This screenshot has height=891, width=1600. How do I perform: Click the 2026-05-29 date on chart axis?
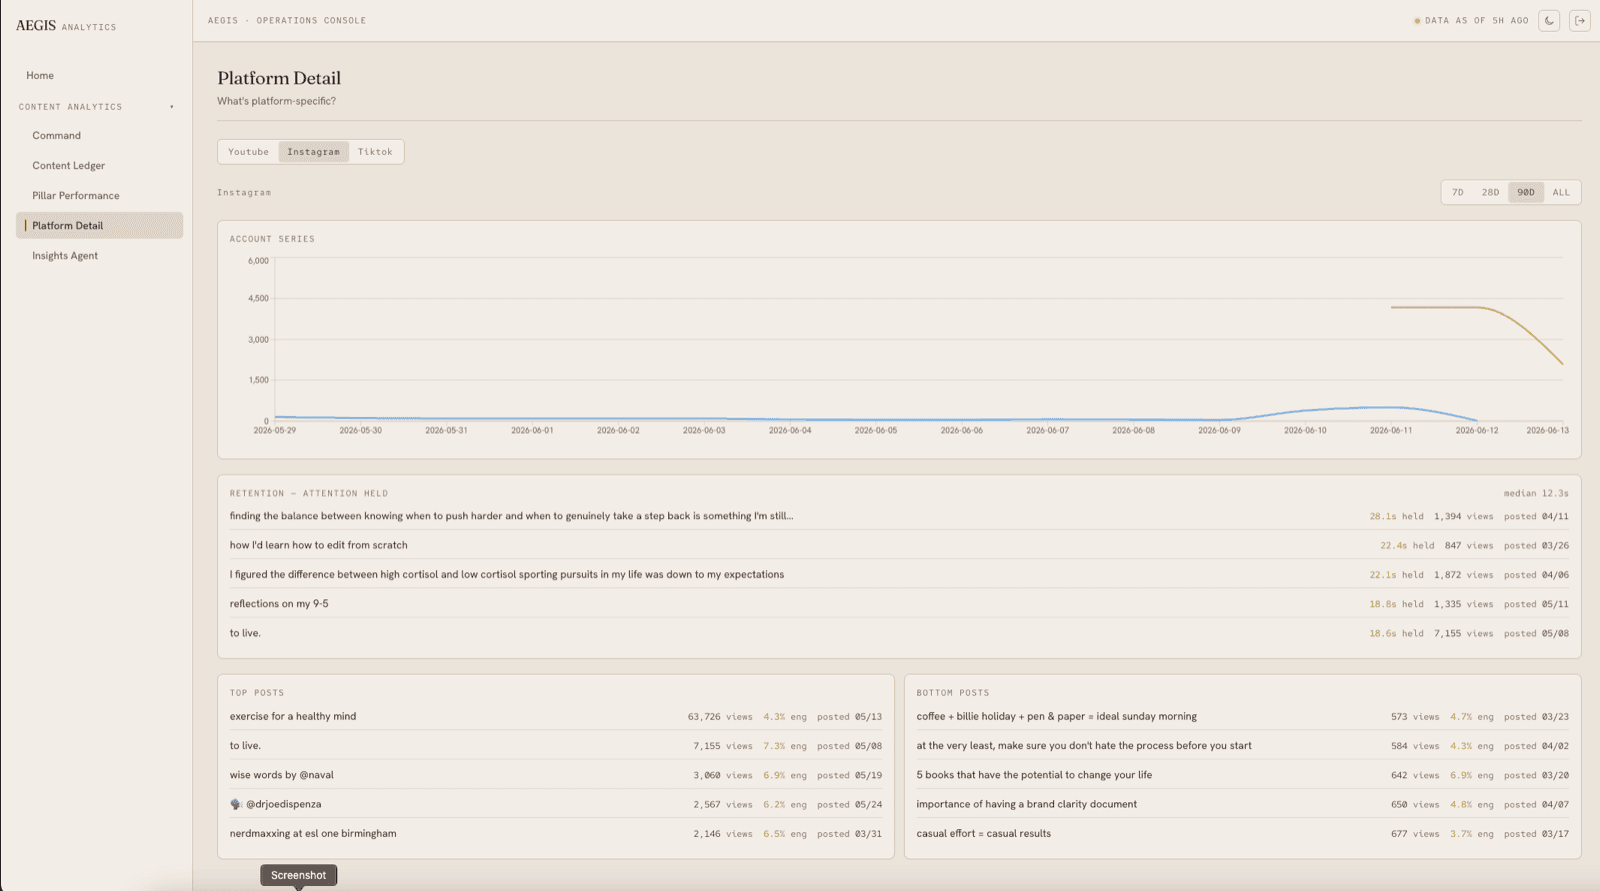coord(275,430)
